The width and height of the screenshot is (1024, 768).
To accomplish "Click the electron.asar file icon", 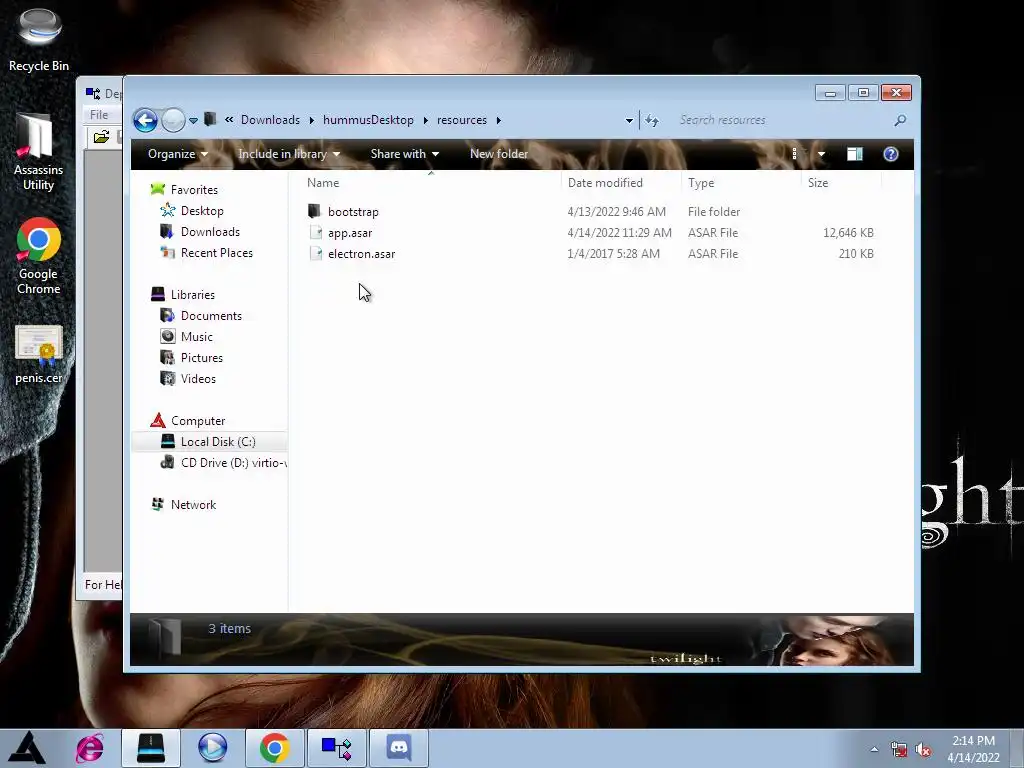I will point(315,253).
